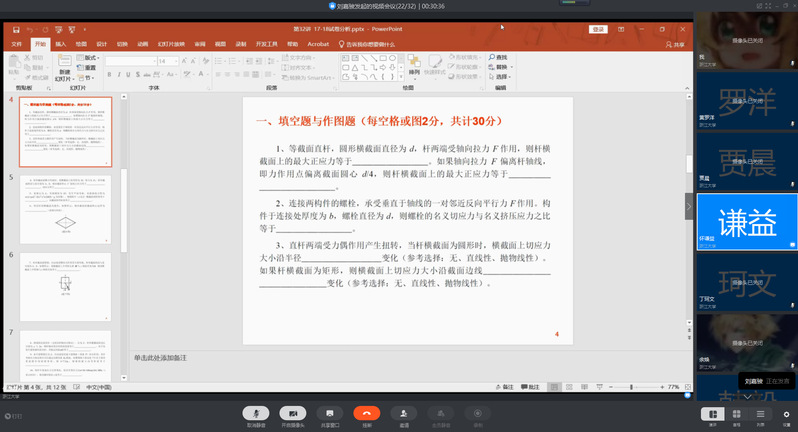Select slide 5 thumbnail in slide panel
This screenshot has width=798, height=432.
pos(67,209)
